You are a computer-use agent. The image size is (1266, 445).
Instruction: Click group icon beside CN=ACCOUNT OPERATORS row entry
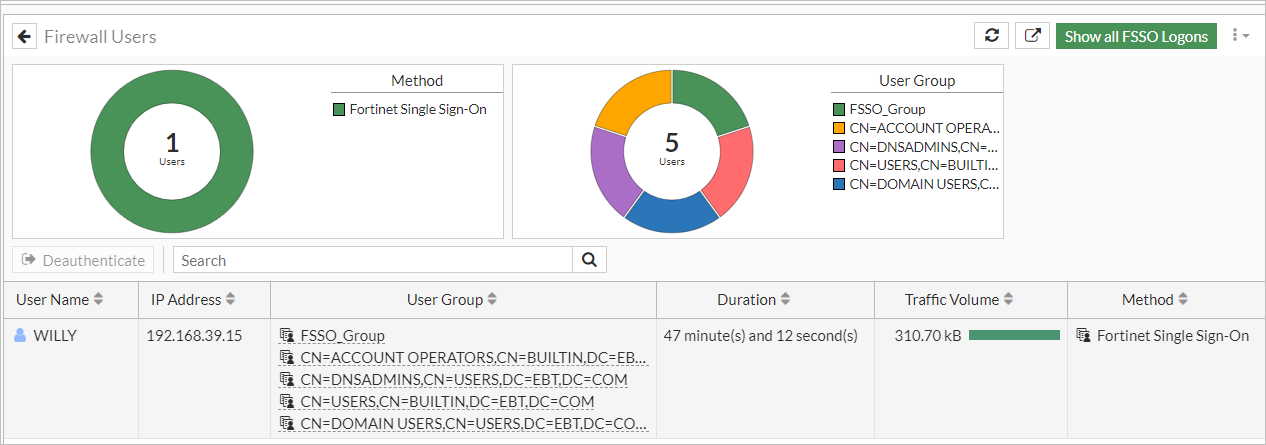click(x=287, y=357)
